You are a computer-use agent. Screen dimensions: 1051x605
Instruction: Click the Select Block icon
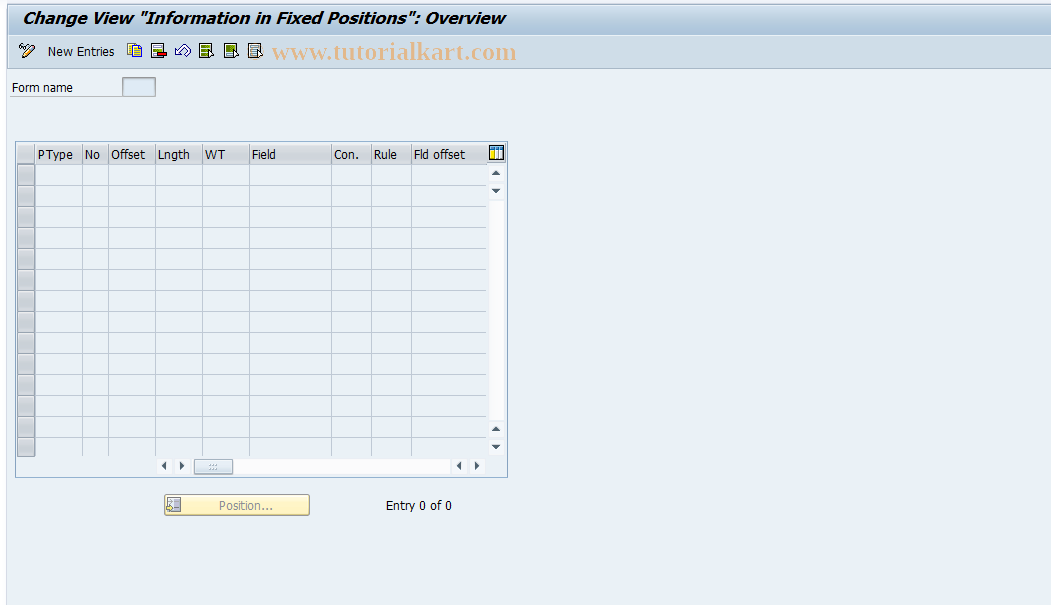pos(231,51)
